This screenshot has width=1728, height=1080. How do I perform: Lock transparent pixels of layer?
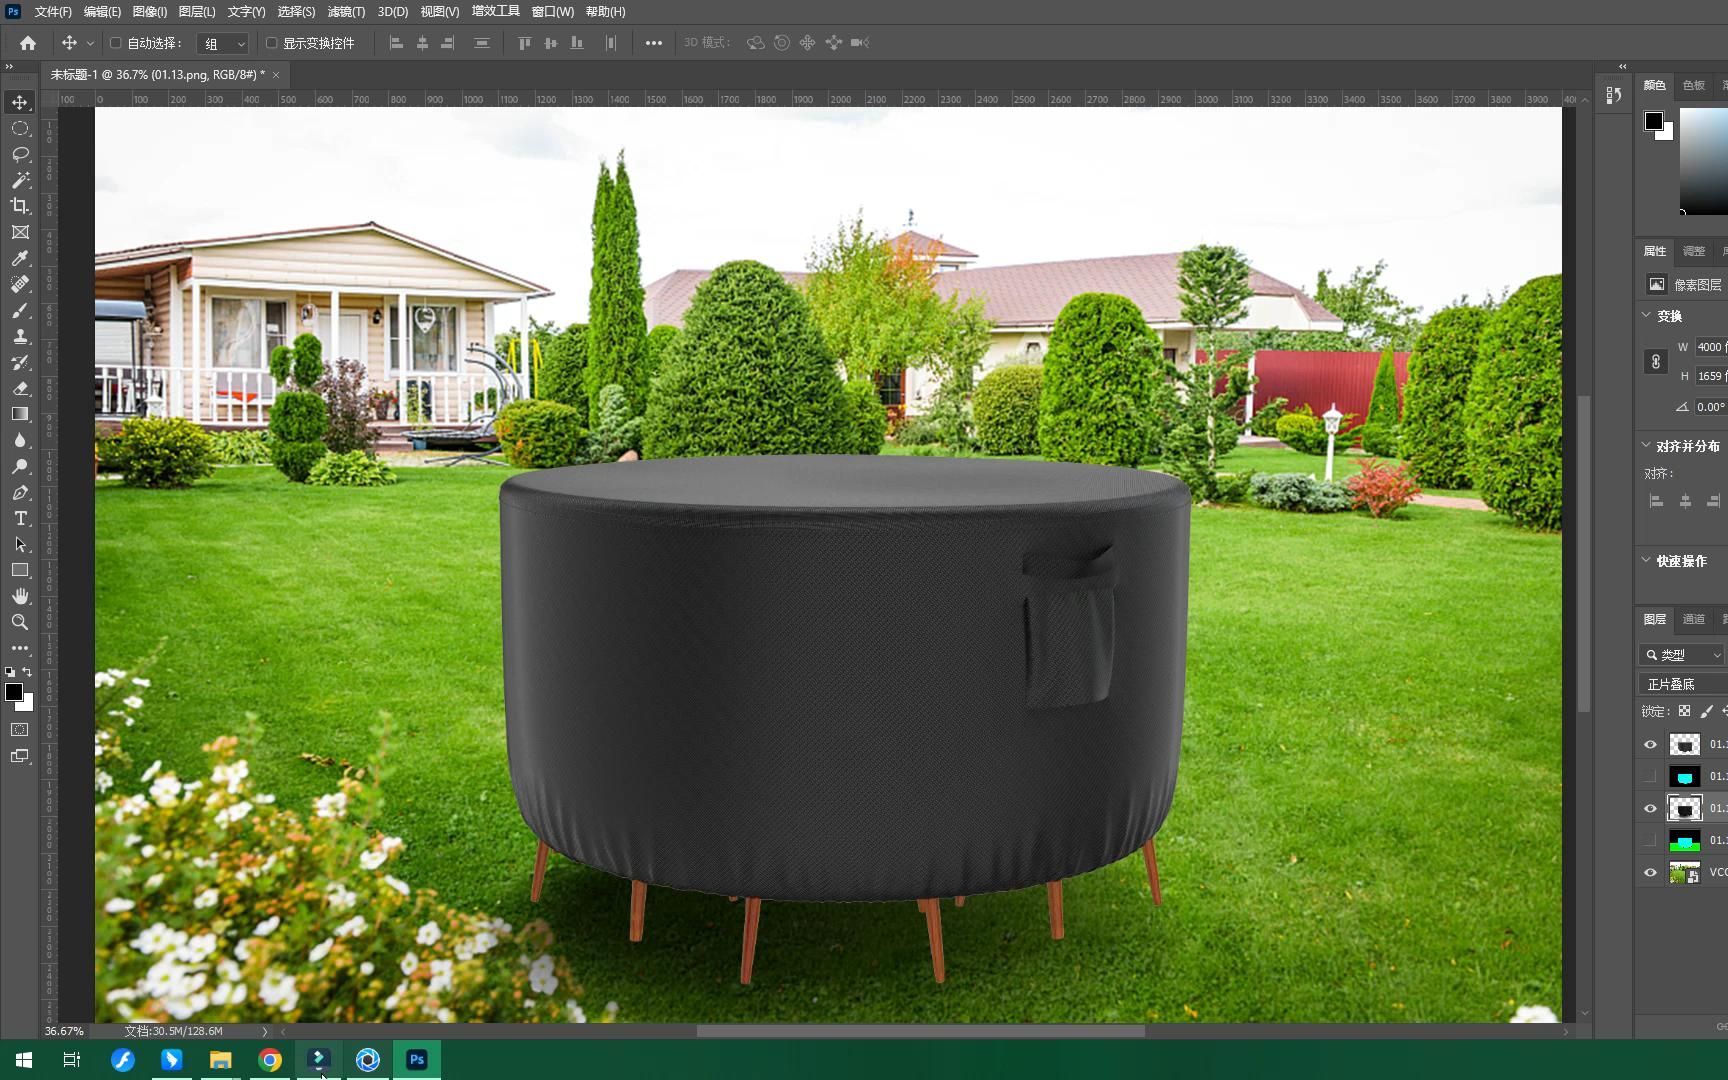pyautogui.click(x=1684, y=711)
